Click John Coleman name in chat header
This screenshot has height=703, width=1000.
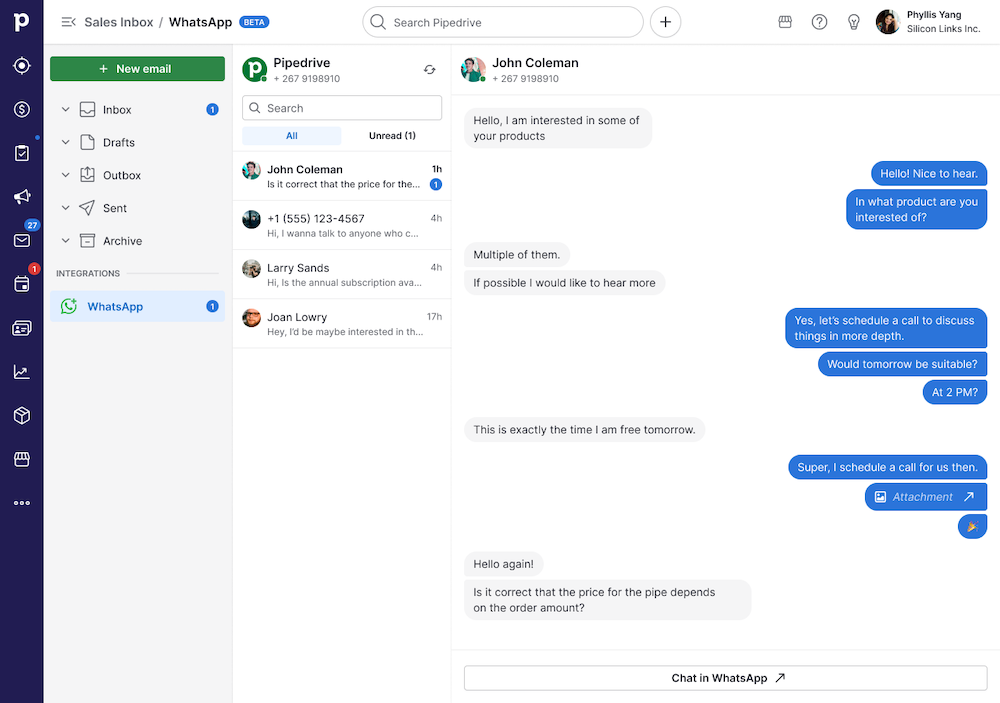[x=535, y=63]
